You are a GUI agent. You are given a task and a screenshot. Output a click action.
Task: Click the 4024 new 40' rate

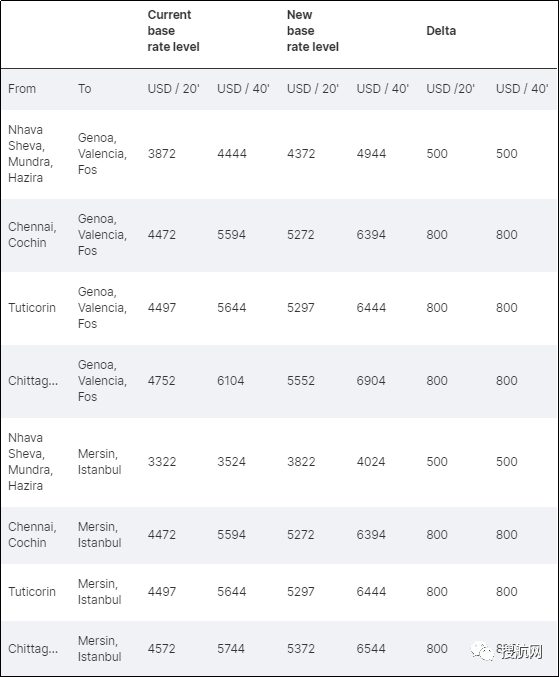coord(371,462)
